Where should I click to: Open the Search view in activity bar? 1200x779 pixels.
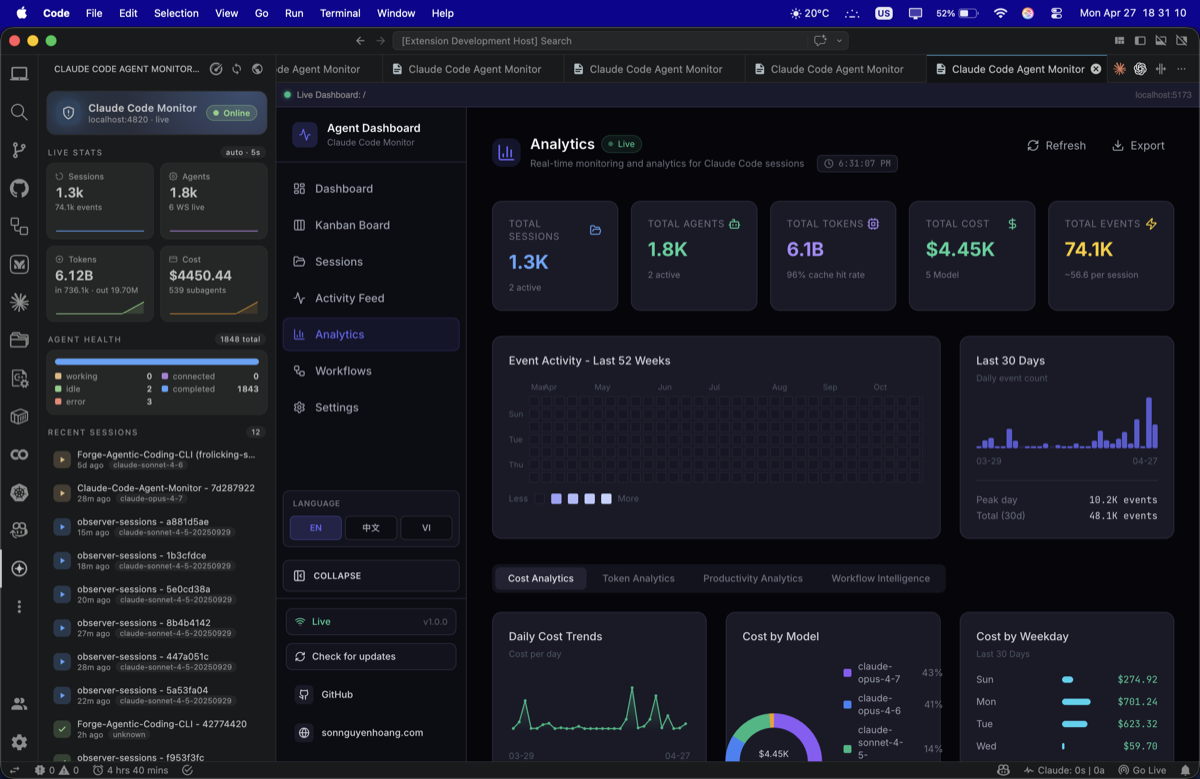19,112
